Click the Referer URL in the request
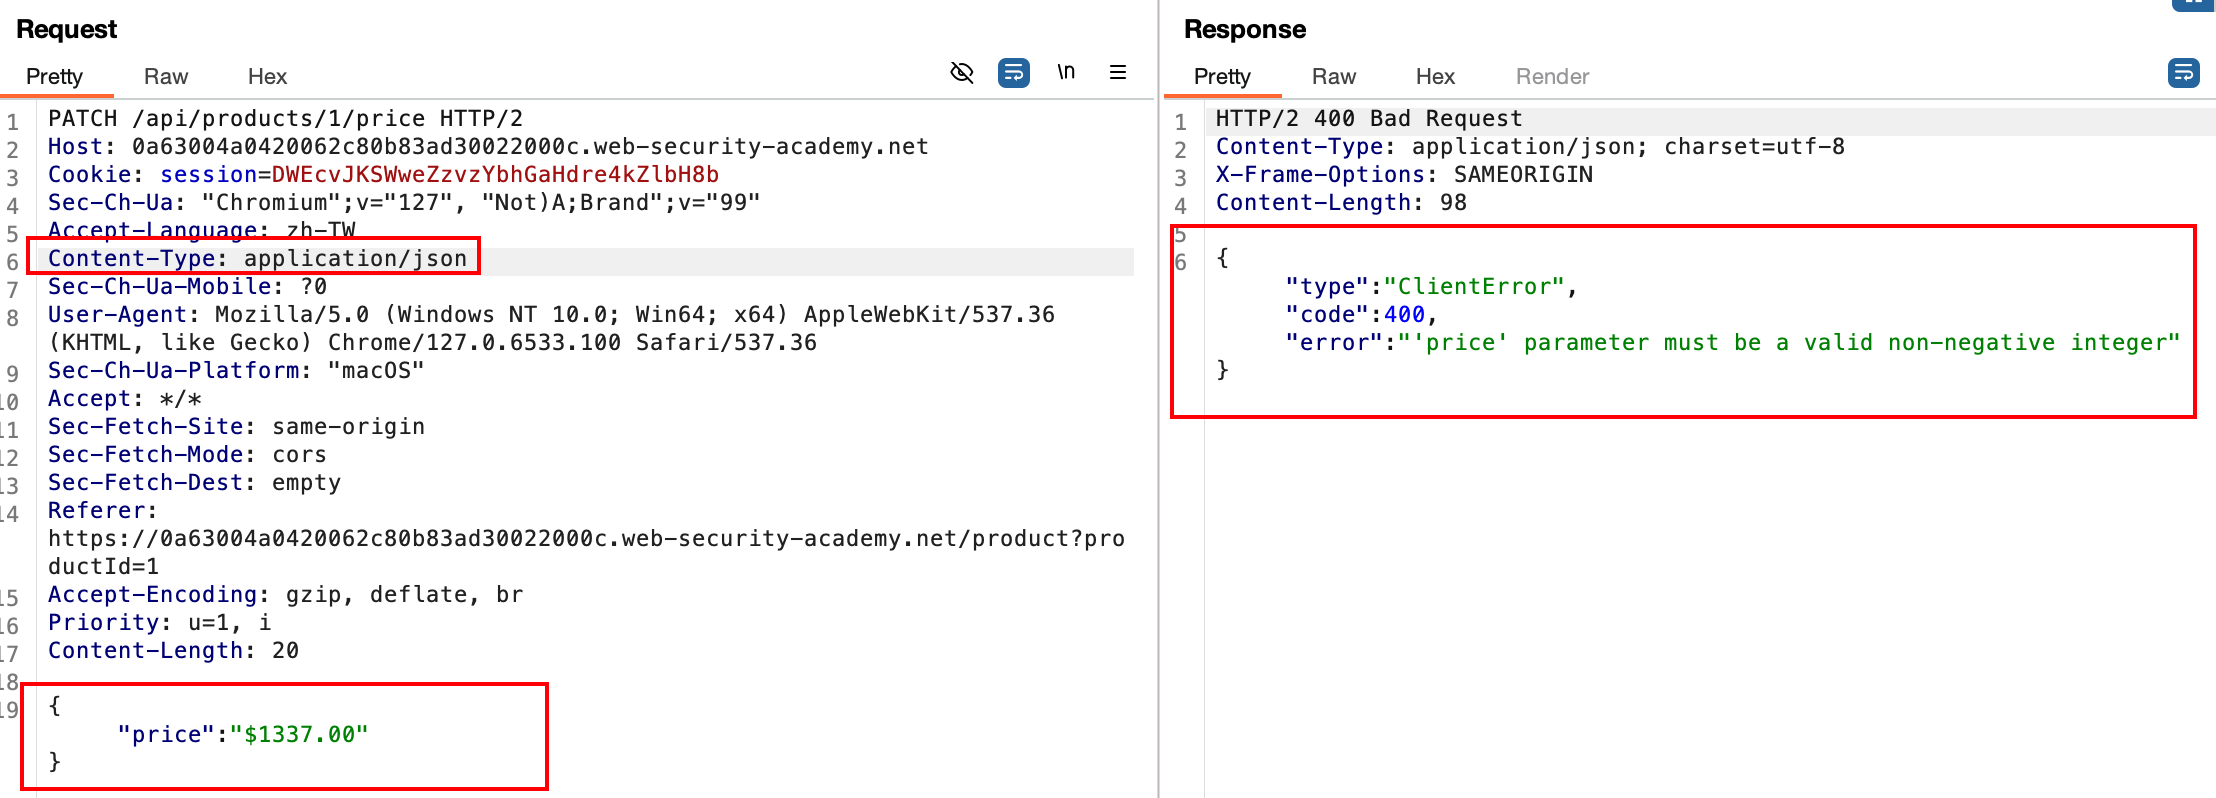 click(x=586, y=539)
